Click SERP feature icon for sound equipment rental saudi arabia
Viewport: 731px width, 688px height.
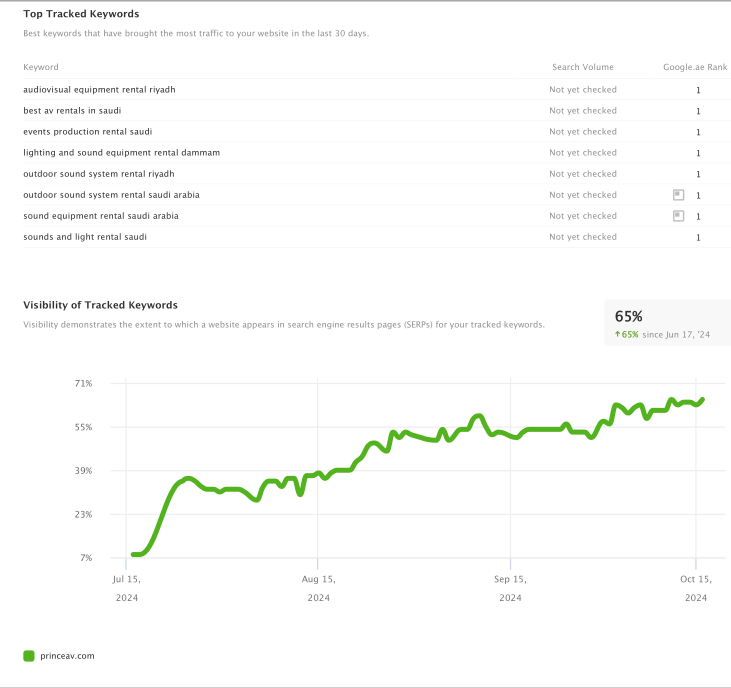(x=679, y=215)
